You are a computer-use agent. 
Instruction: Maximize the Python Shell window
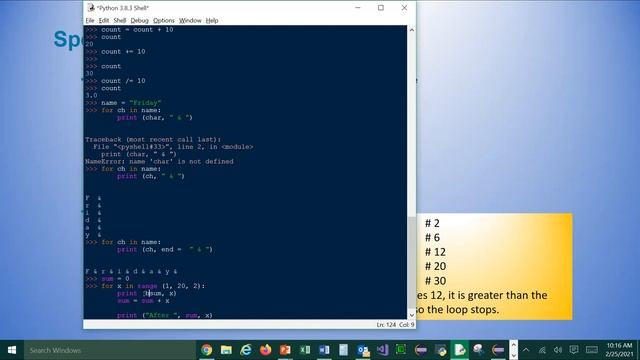381,8
